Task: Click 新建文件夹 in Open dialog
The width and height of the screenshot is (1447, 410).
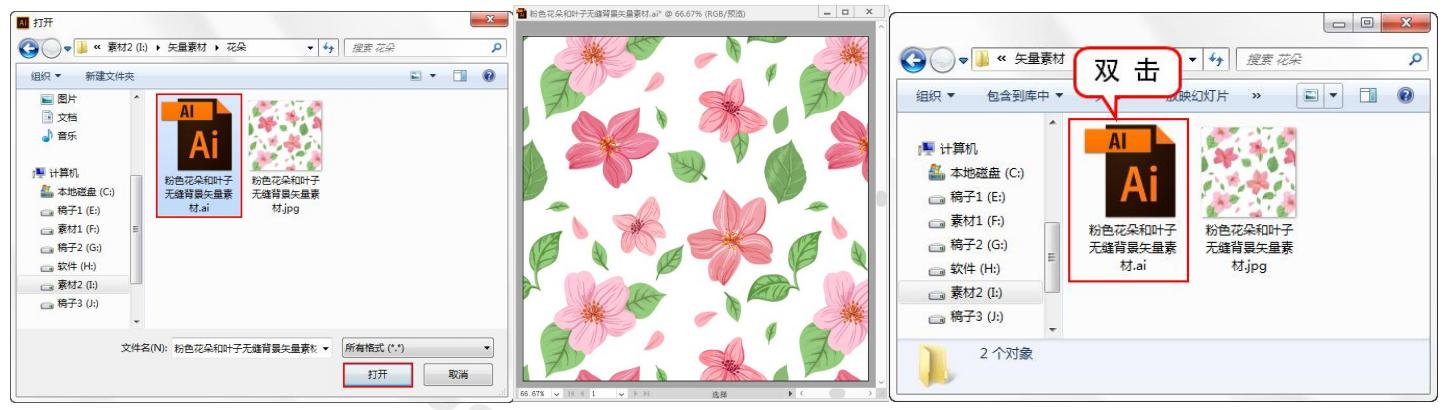Action: coord(109,76)
